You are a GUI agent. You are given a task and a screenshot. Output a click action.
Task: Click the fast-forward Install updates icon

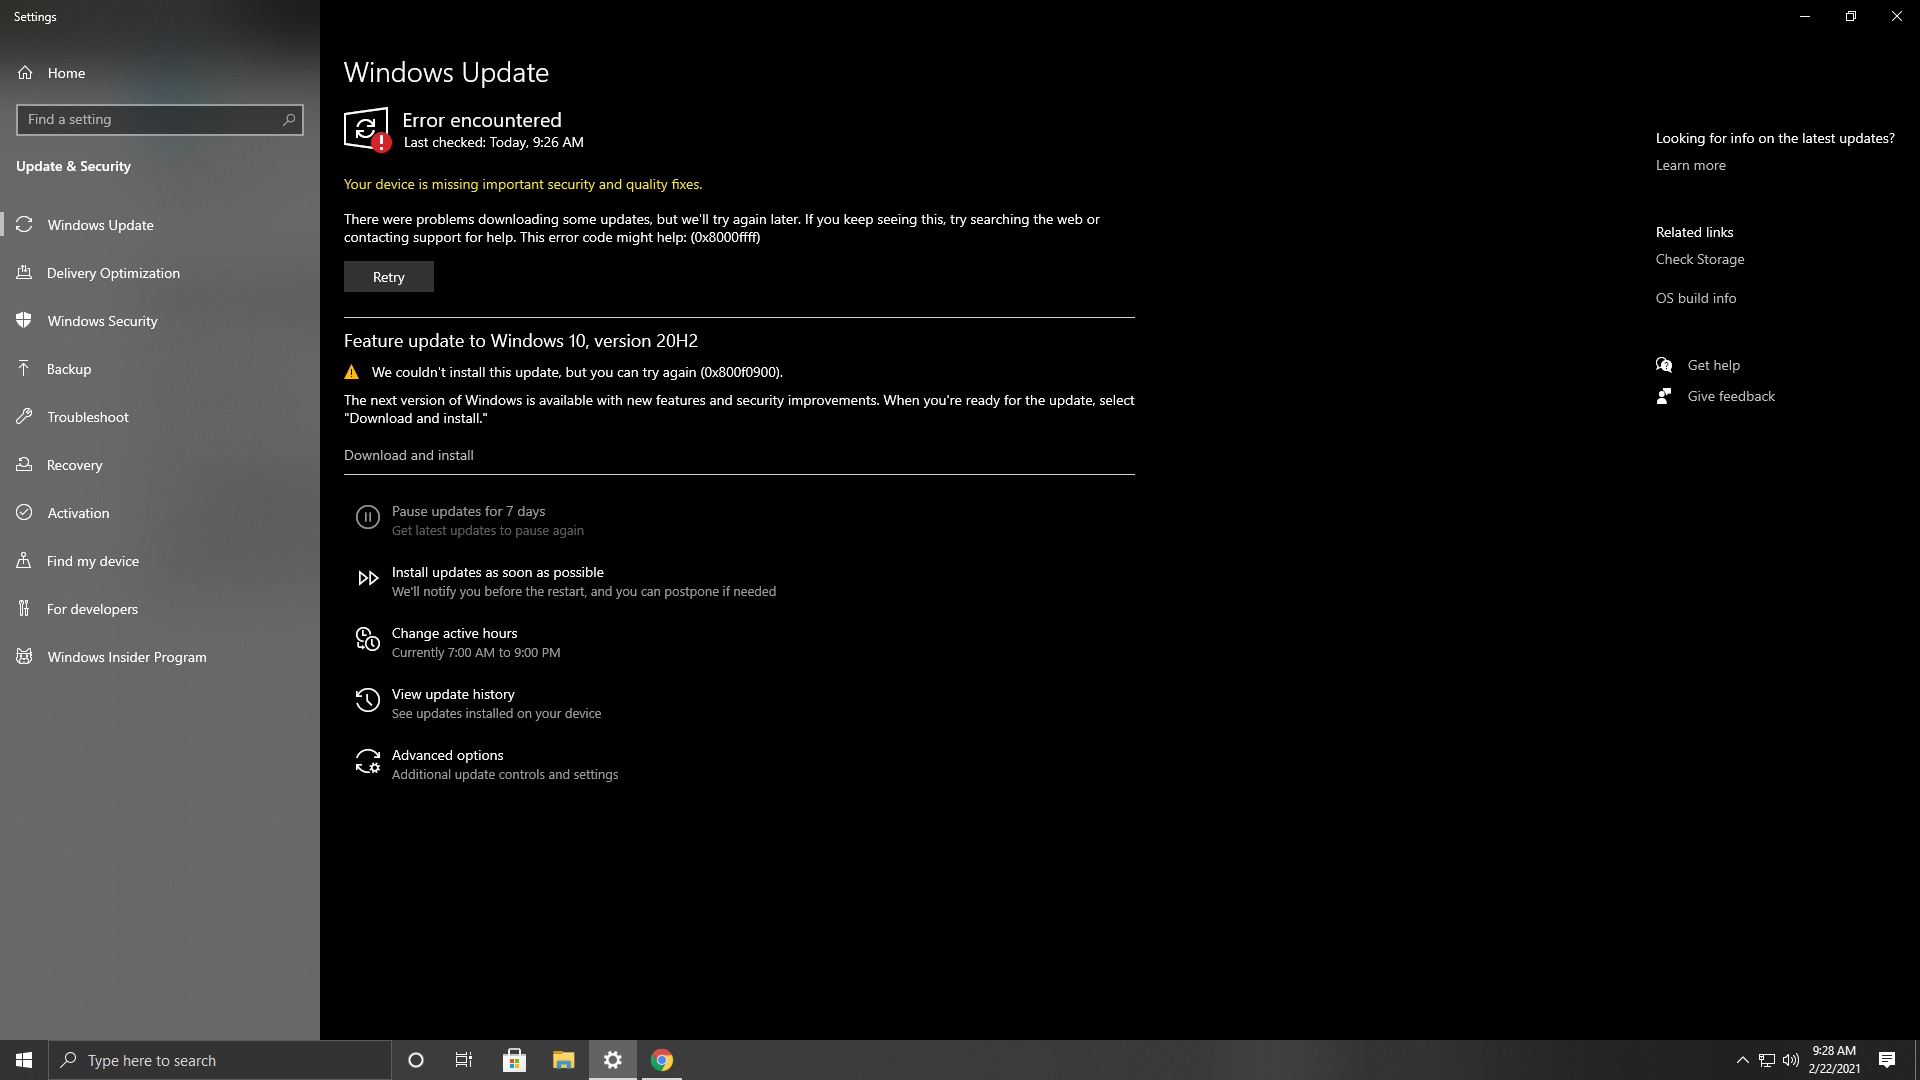tap(368, 578)
